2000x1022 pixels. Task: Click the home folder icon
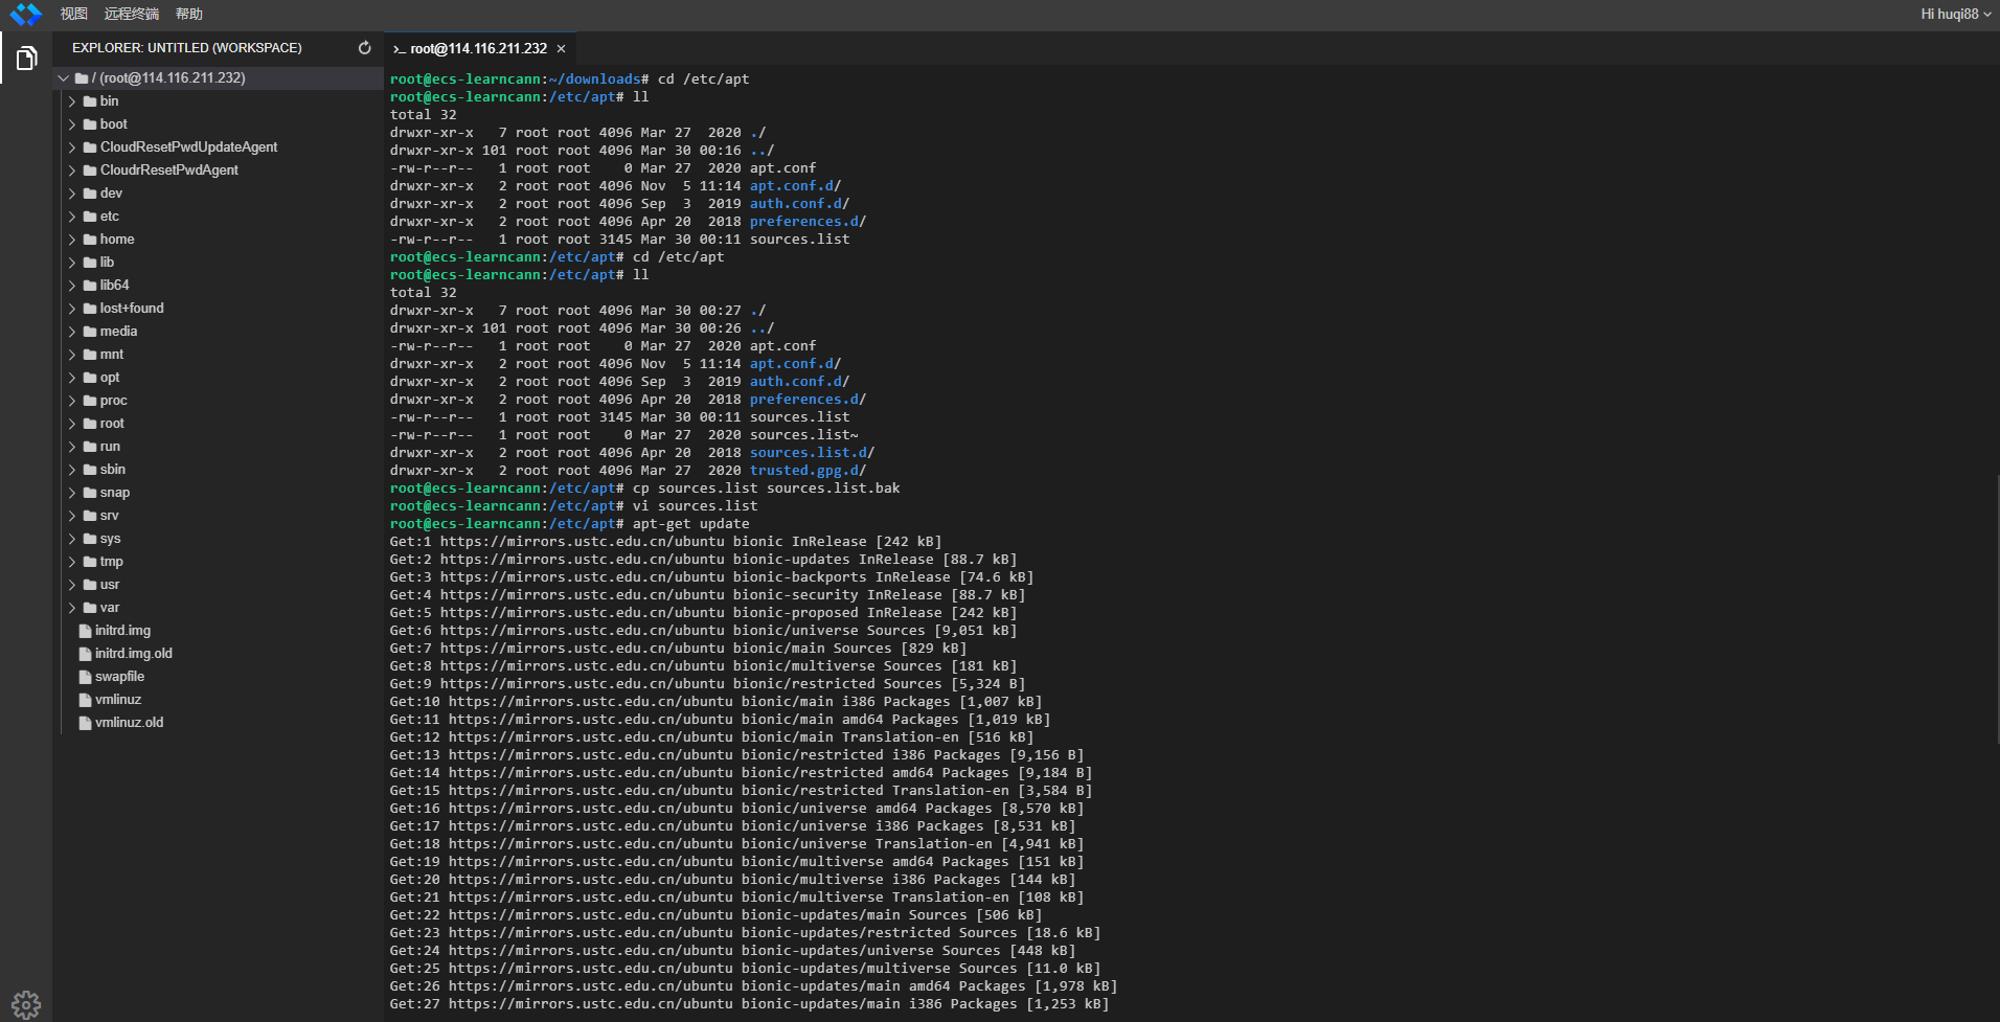point(90,239)
